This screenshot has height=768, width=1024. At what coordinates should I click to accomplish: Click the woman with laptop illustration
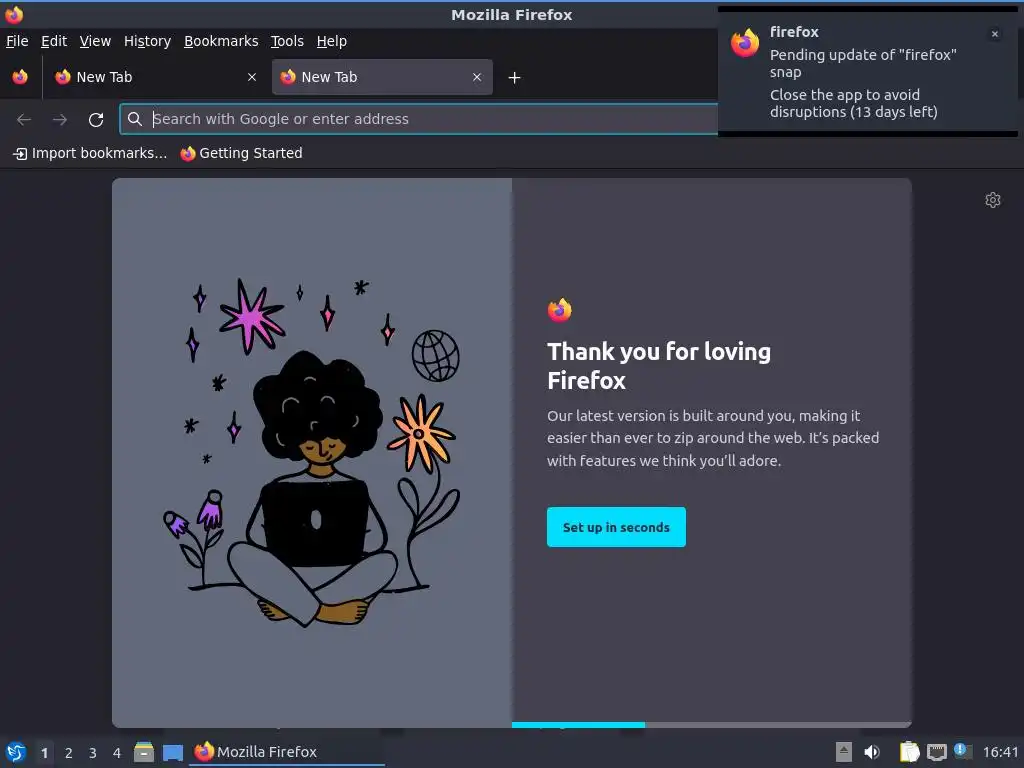(x=312, y=451)
